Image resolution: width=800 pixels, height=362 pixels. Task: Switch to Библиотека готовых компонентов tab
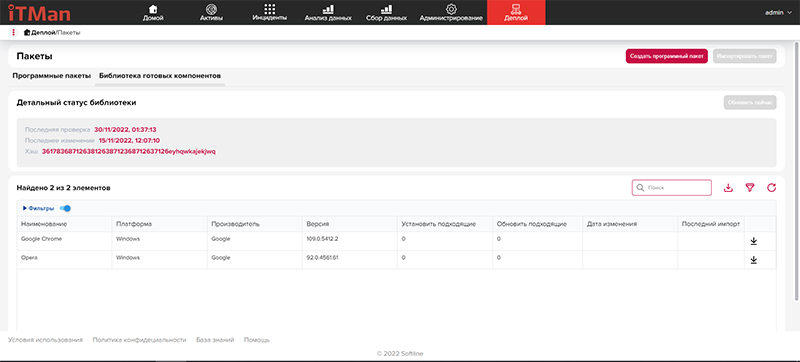160,75
